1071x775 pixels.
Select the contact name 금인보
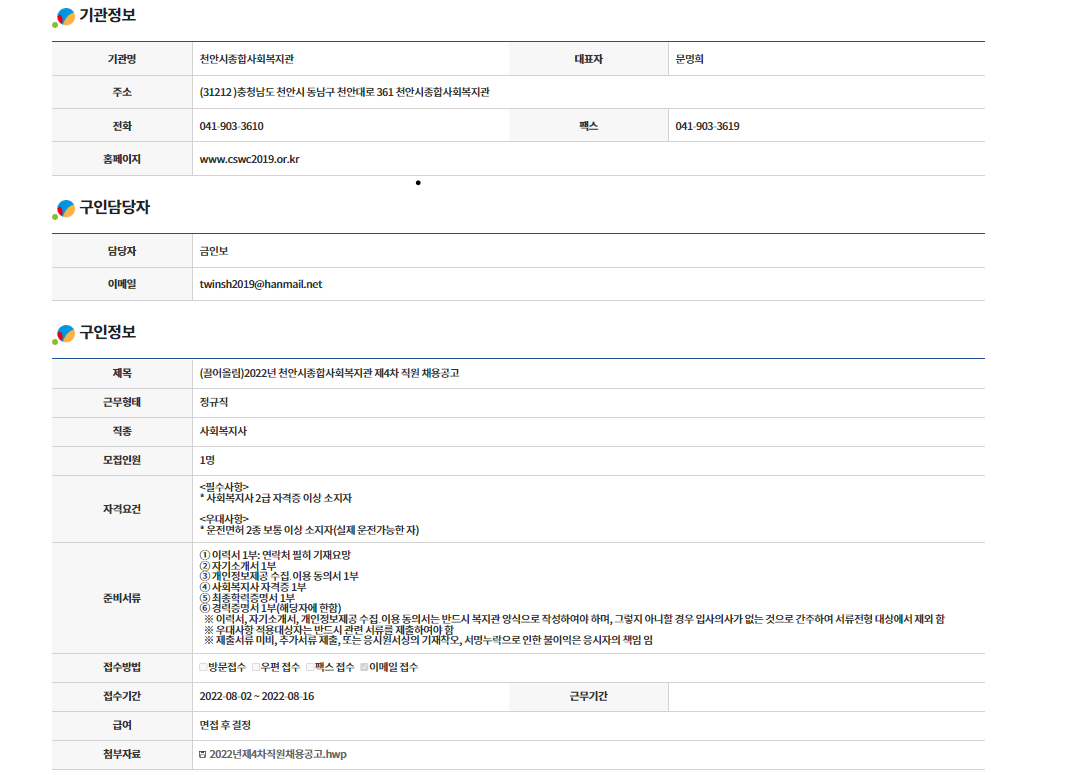click(214, 251)
